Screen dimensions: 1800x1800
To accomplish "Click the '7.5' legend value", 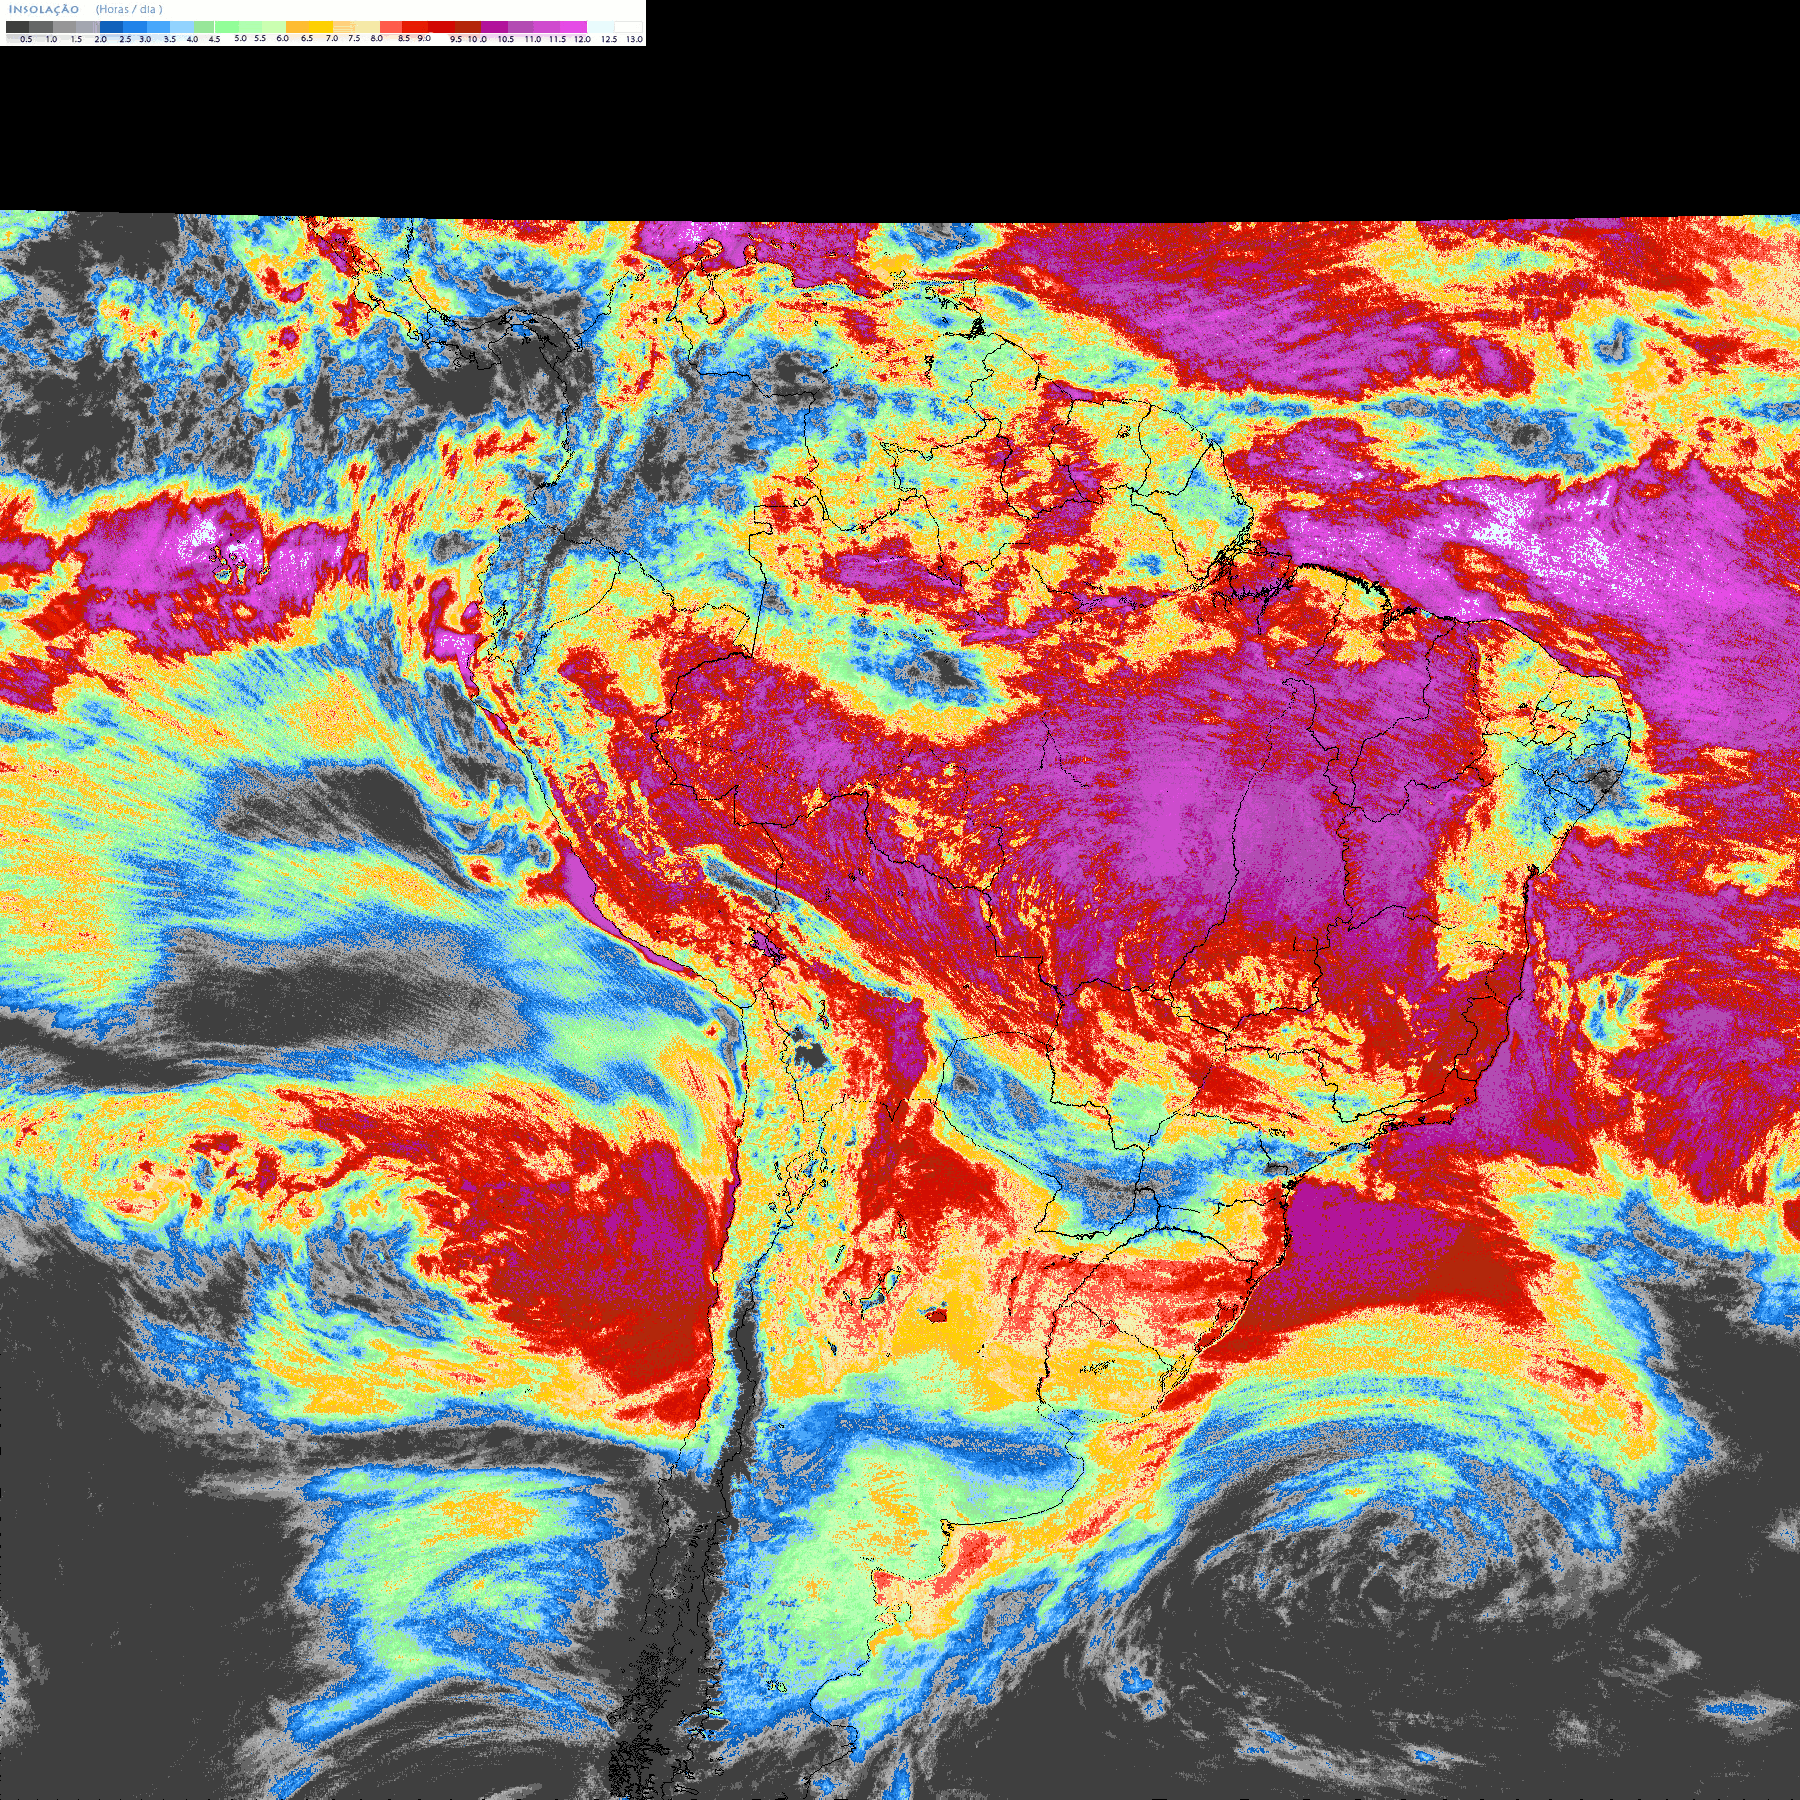I will pos(354,38).
